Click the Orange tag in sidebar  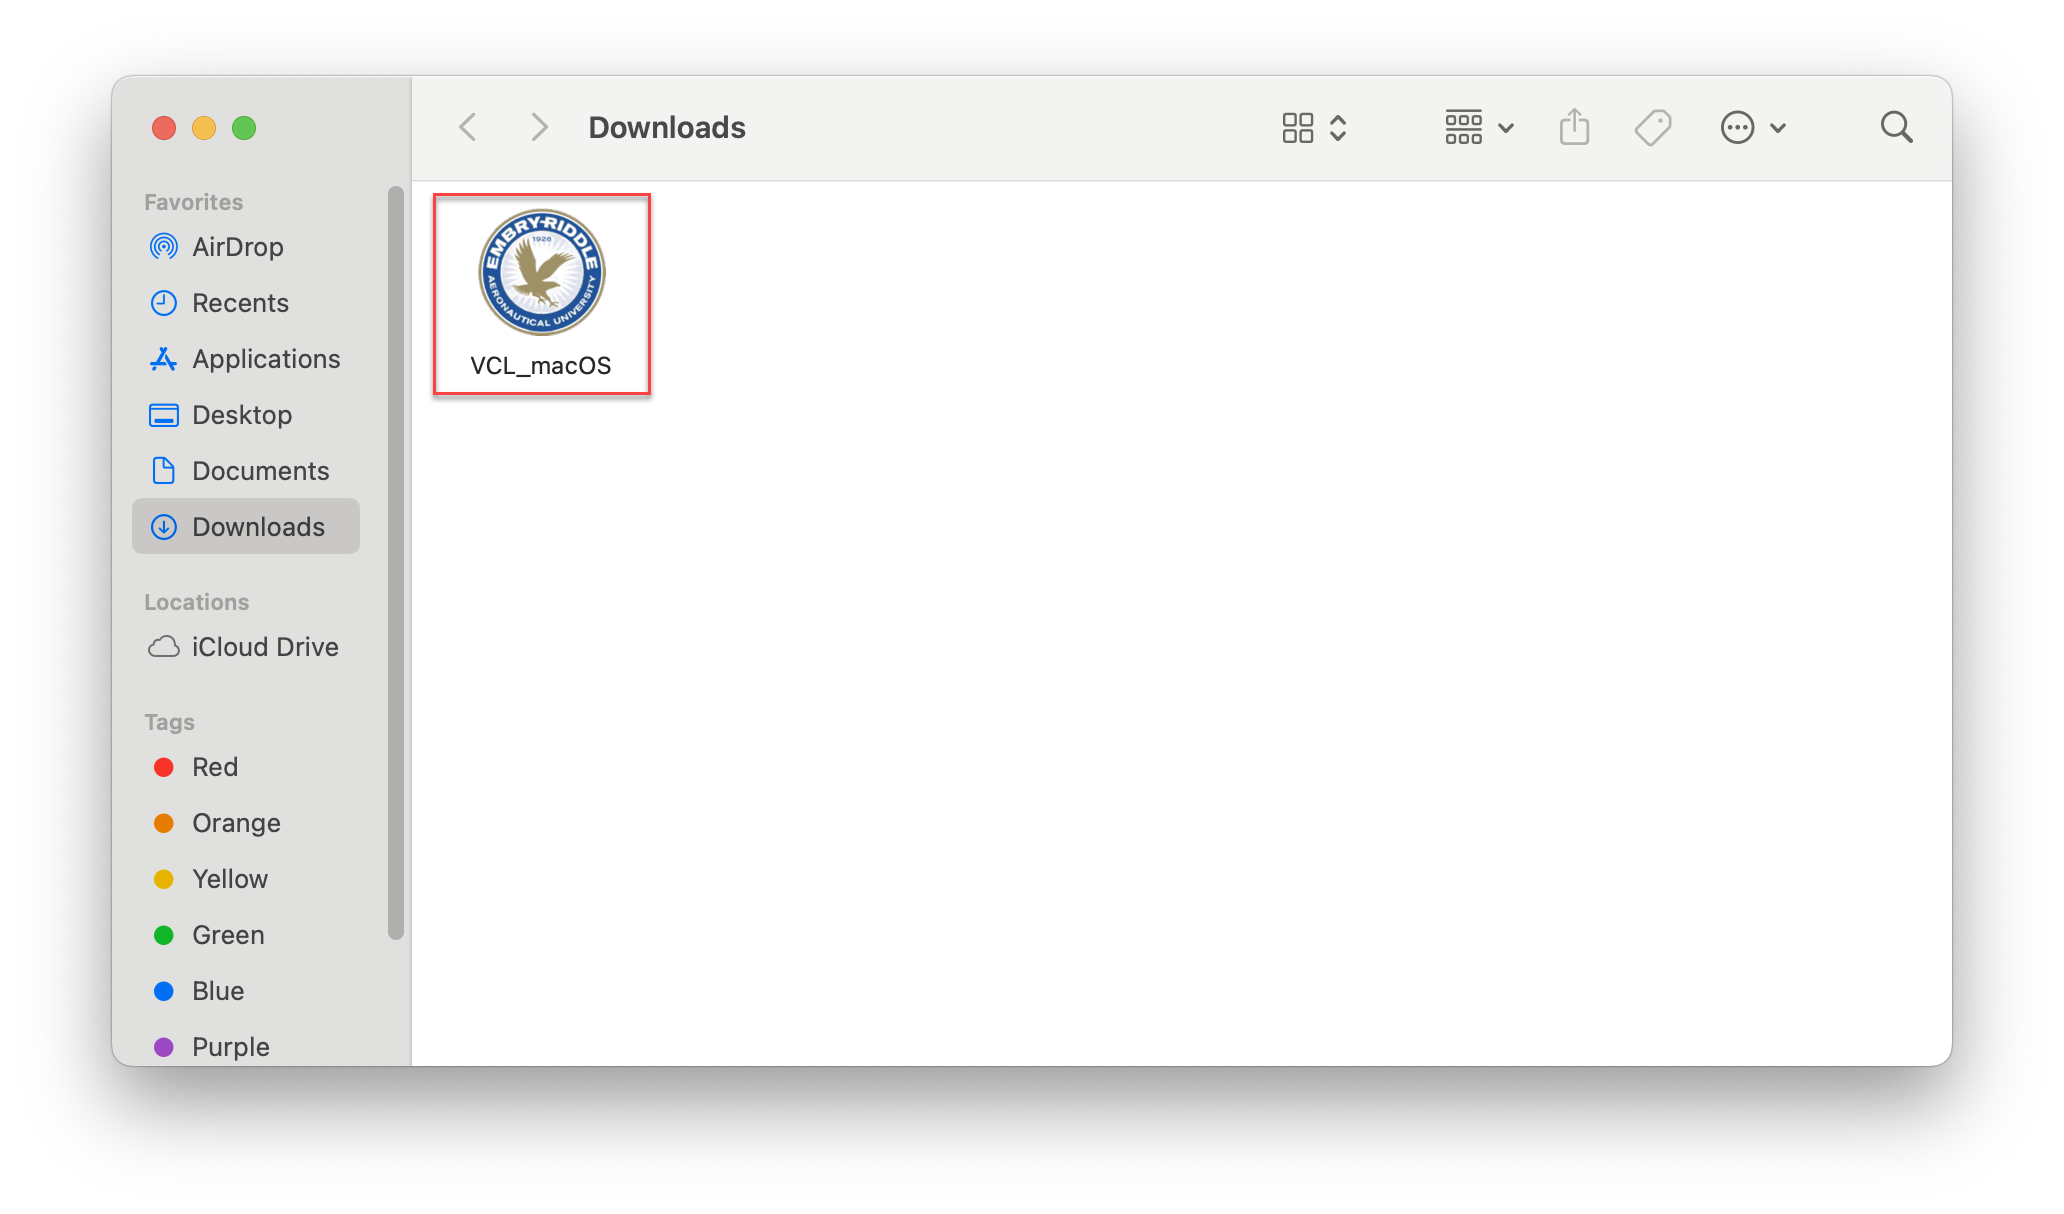[x=236, y=822]
